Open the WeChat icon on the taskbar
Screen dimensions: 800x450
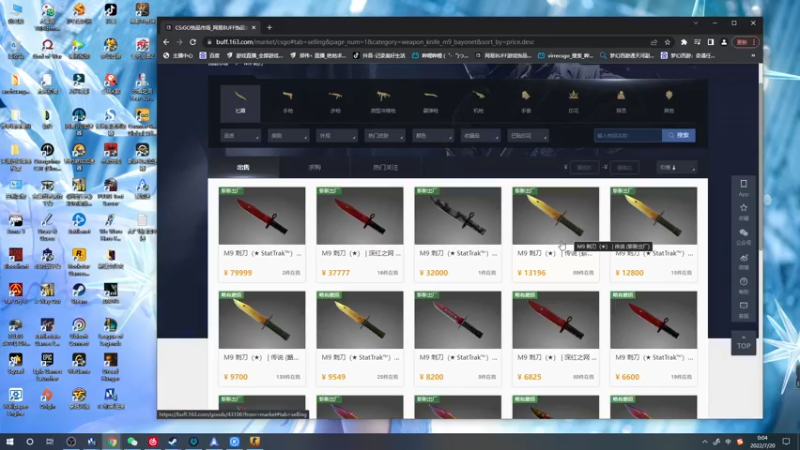click(132, 441)
